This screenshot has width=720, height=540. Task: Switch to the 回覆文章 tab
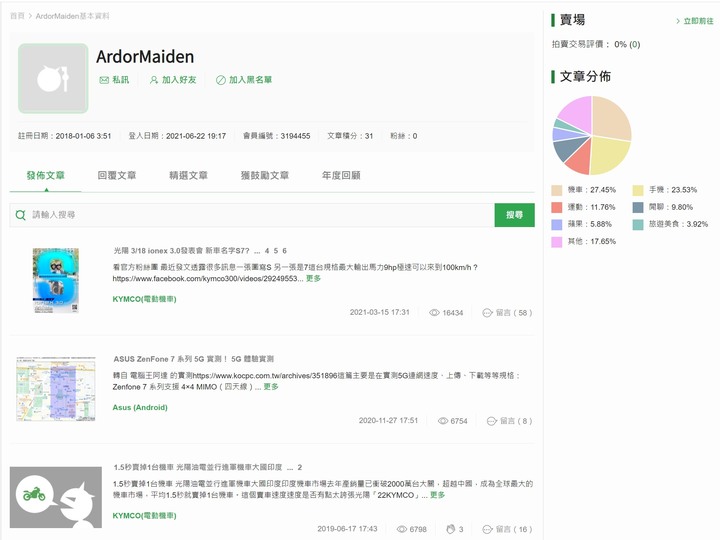pyautogui.click(x=117, y=175)
